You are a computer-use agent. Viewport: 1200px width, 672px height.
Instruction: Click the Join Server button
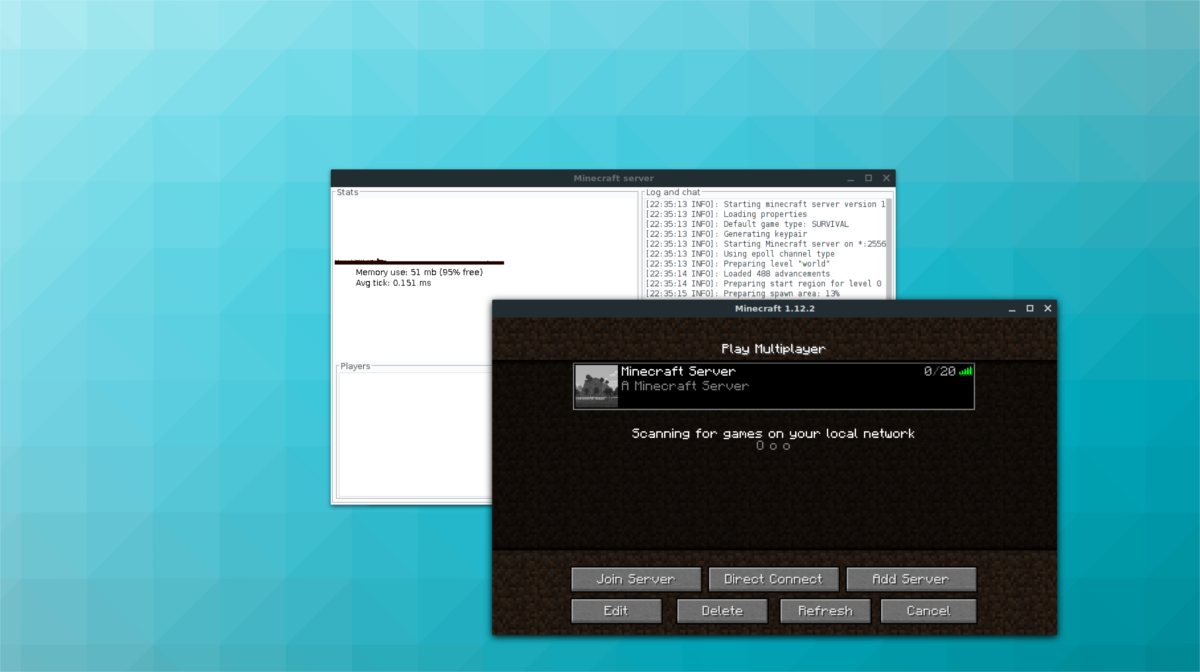636,579
